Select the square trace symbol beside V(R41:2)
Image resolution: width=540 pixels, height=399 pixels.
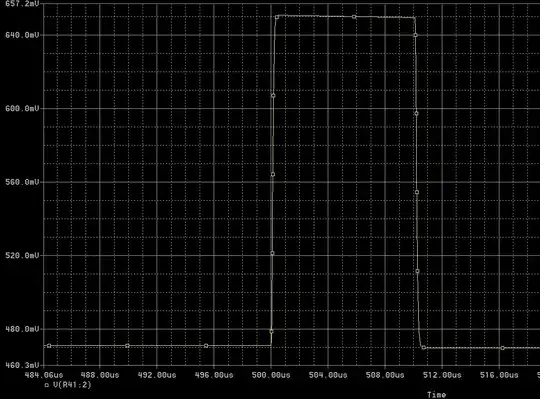coord(47,385)
